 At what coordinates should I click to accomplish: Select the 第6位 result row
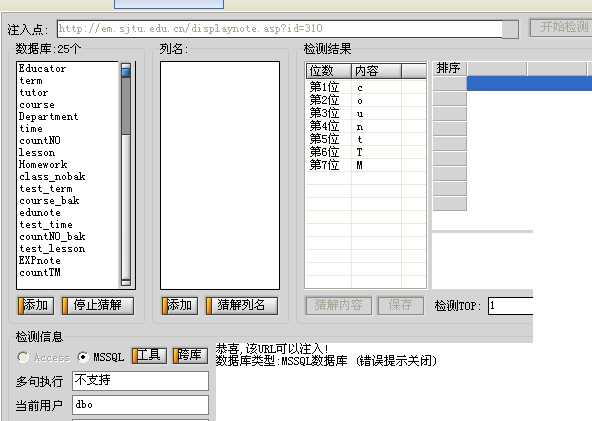click(365, 152)
